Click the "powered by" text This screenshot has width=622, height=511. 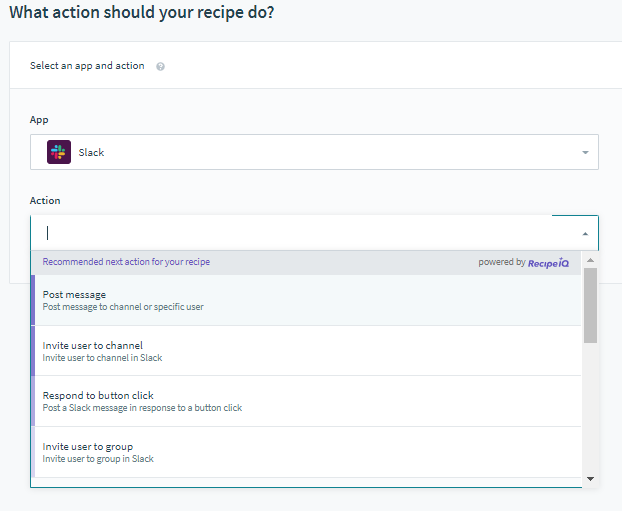point(502,262)
